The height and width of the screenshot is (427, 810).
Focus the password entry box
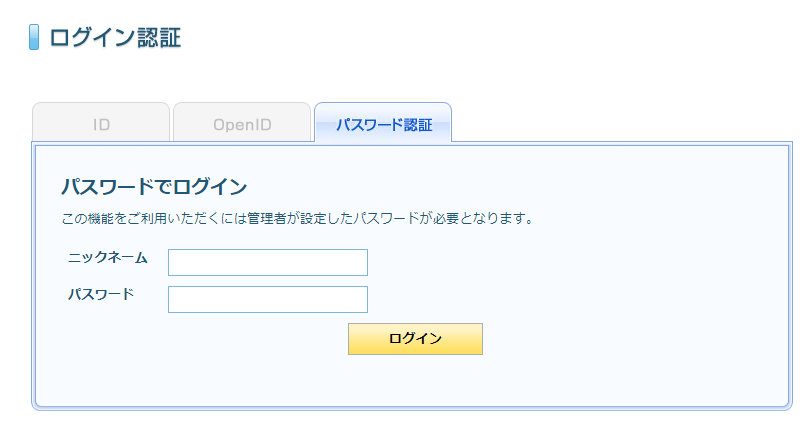pos(268,299)
